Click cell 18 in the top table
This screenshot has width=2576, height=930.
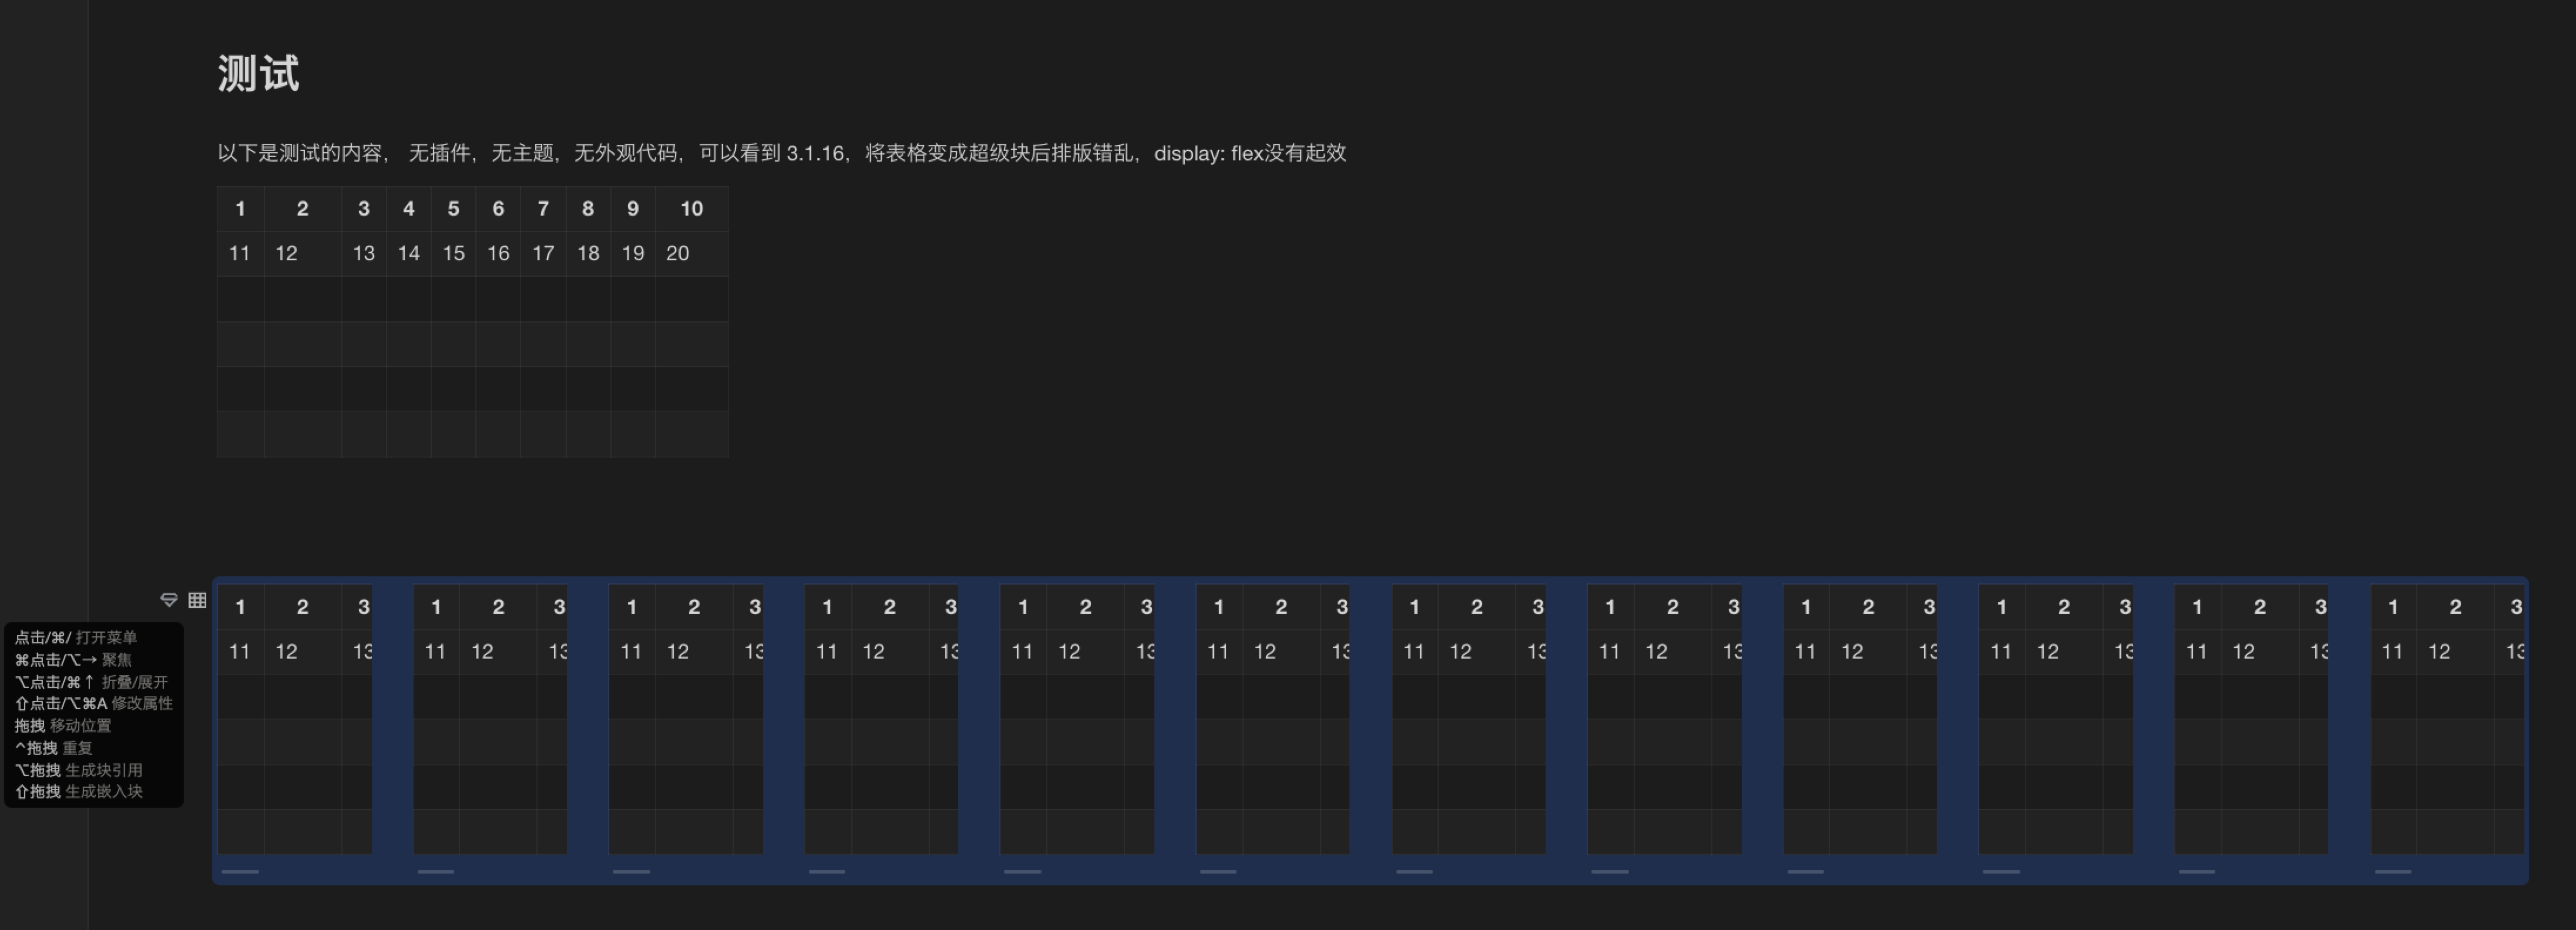pyautogui.click(x=588, y=253)
